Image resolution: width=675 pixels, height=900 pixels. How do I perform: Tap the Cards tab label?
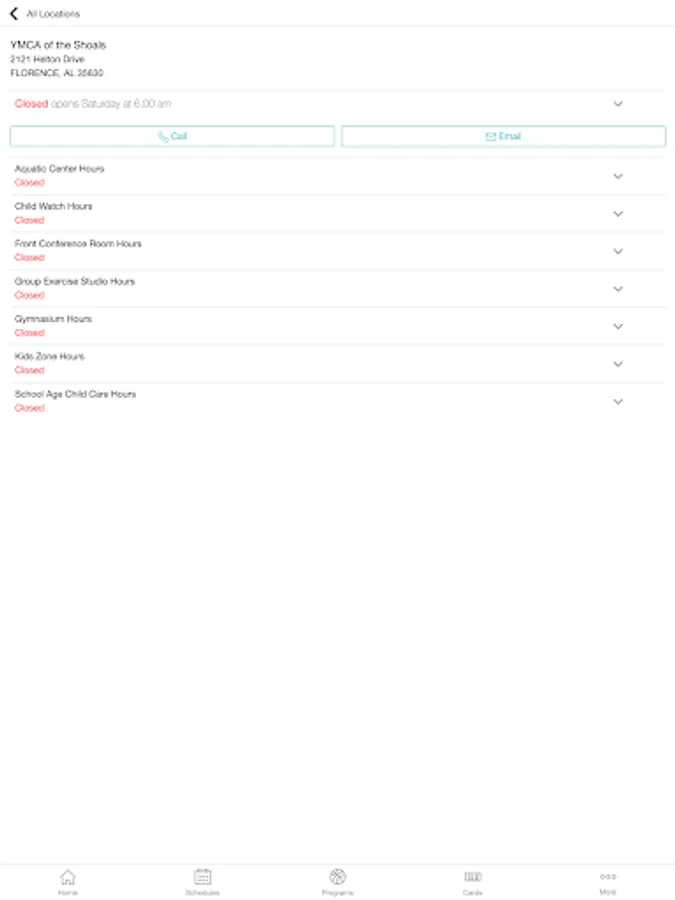pyautogui.click(x=472, y=893)
